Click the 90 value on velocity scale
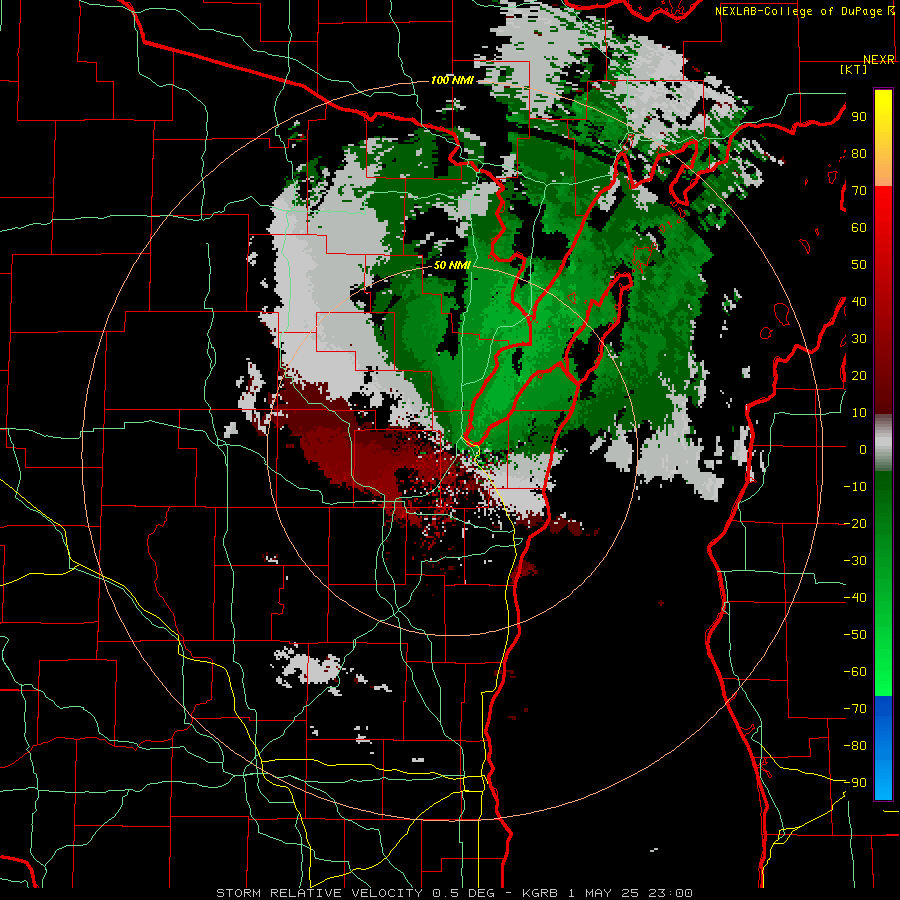This screenshot has height=900, width=900. (859, 117)
